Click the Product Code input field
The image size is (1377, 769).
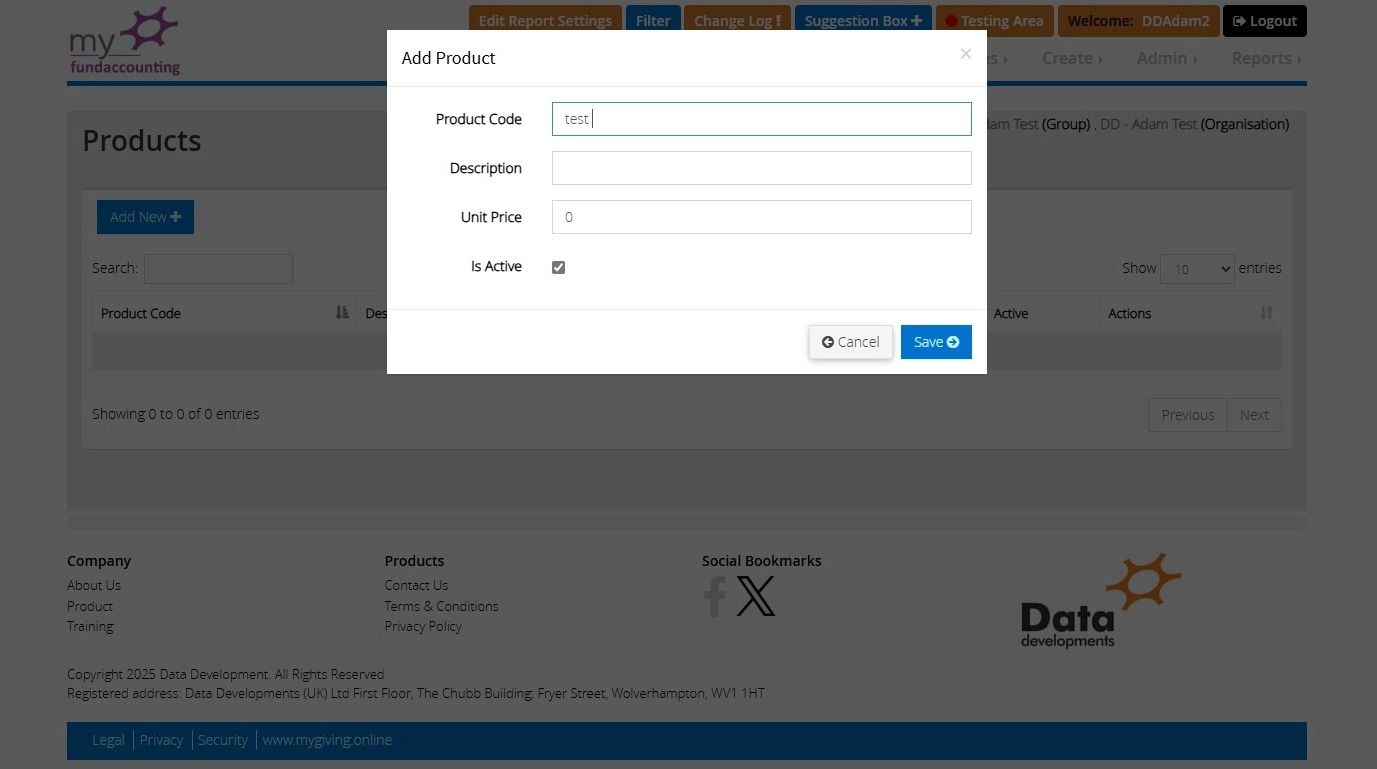tap(761, 119)
